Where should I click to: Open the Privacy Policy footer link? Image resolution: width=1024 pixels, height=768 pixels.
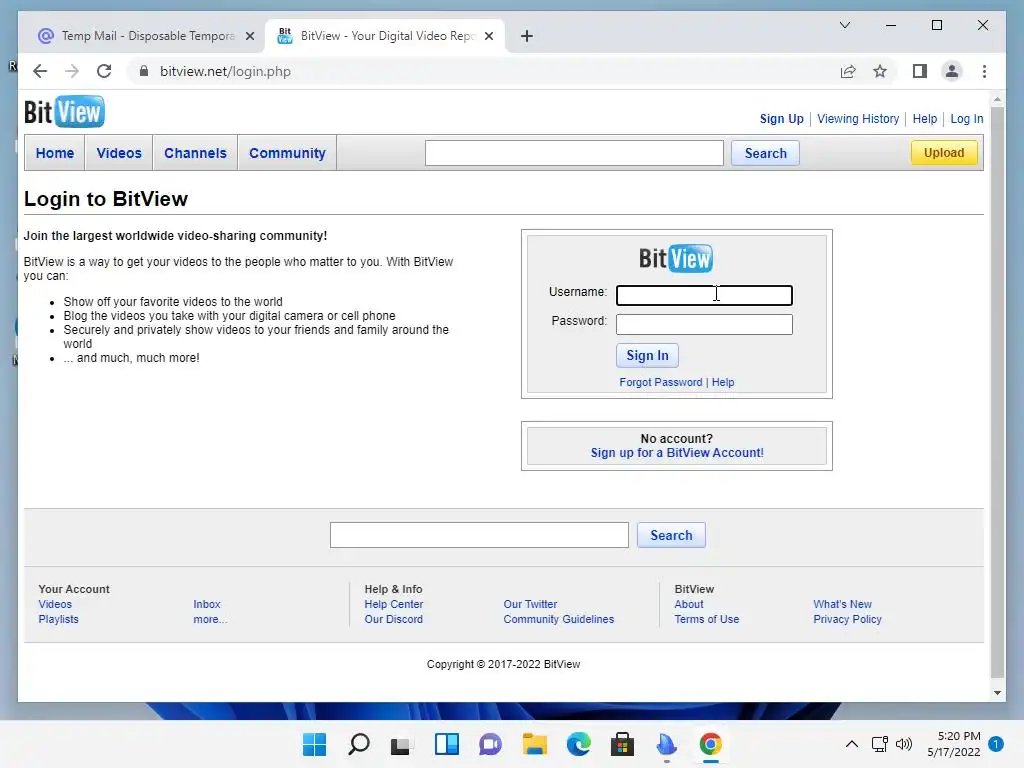tap(847, 619)
